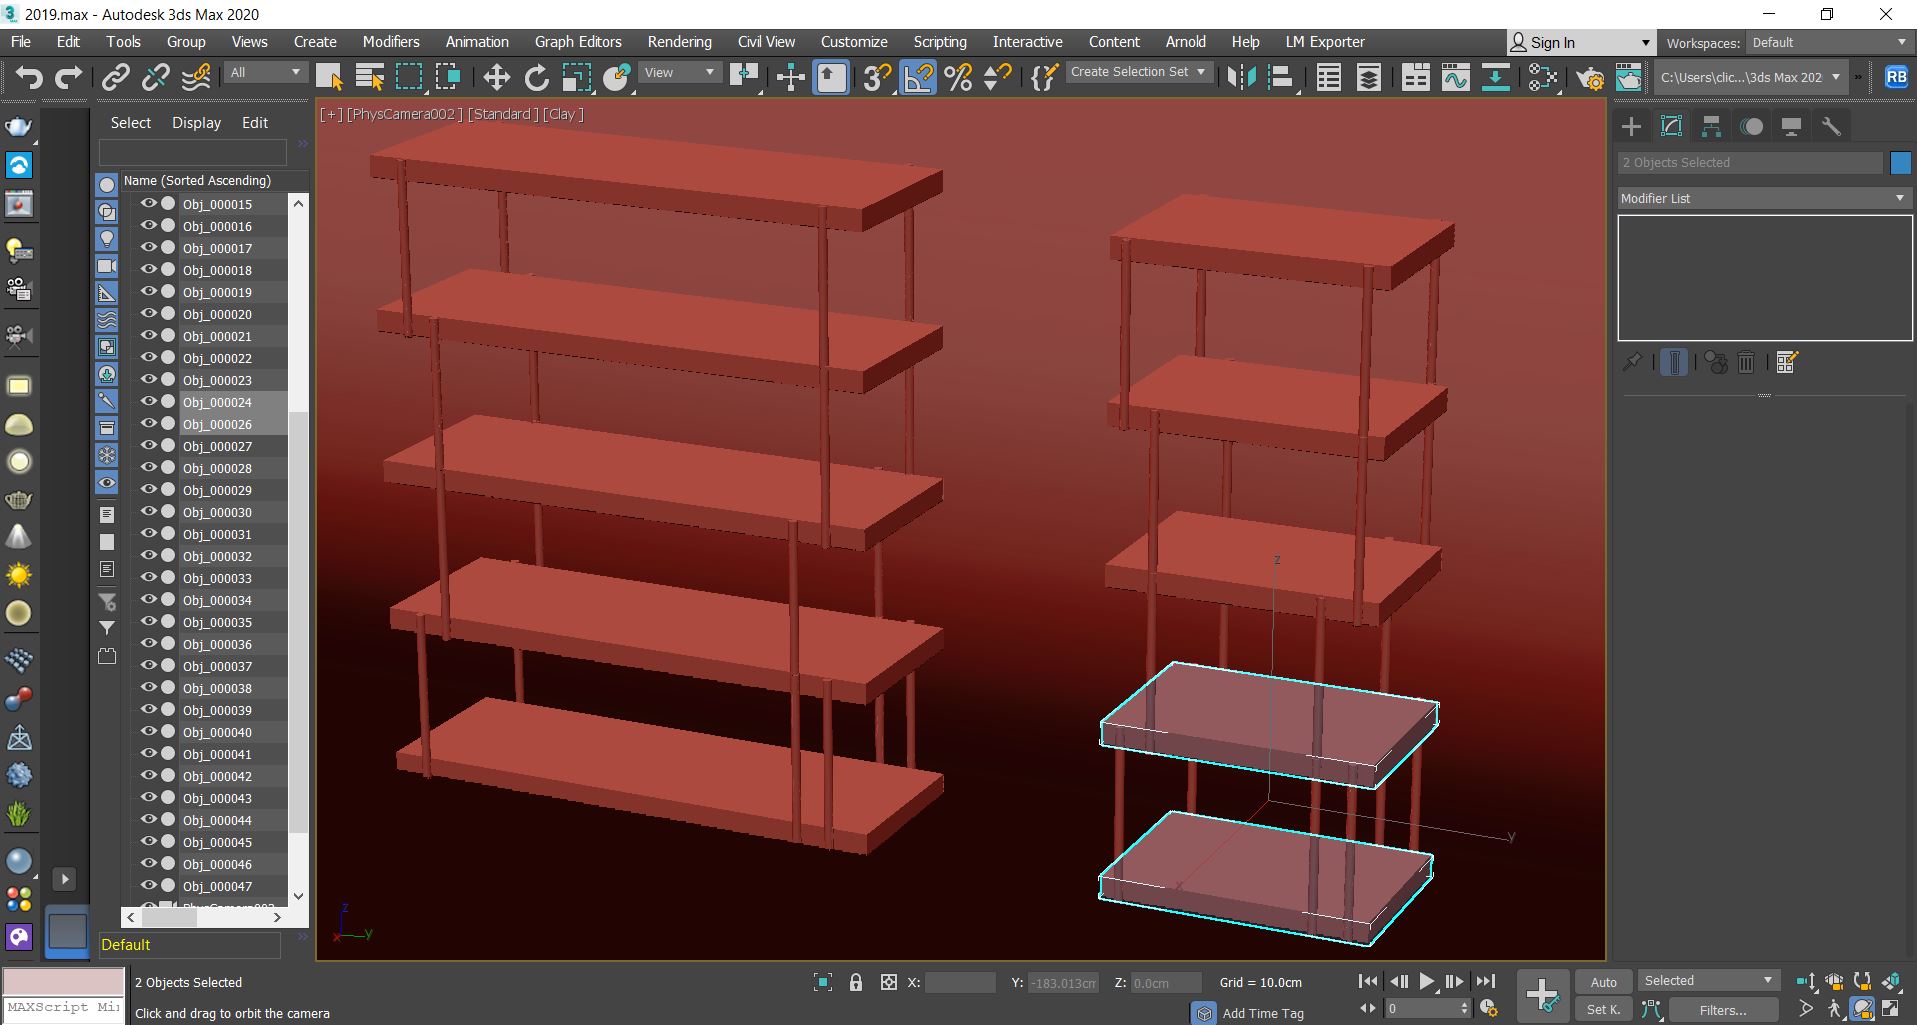1917x1025 pixels.
Task: Click the blue object color swatch
Action: [1900, 162]
